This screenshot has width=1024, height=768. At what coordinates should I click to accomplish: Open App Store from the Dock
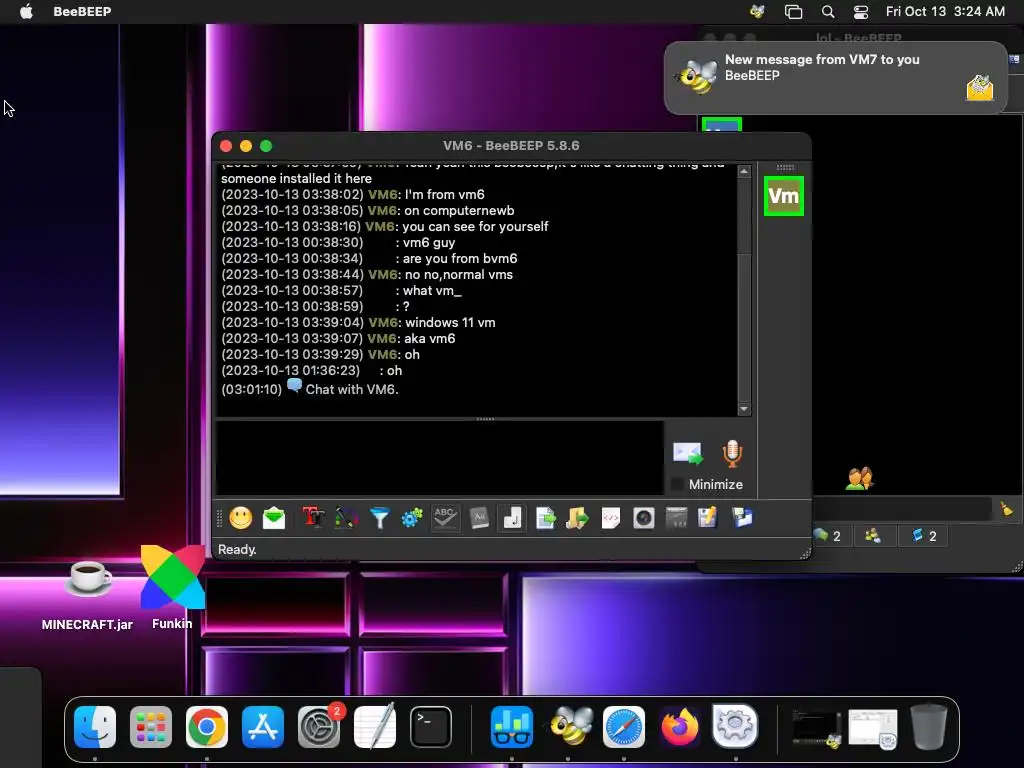[263, 727]
